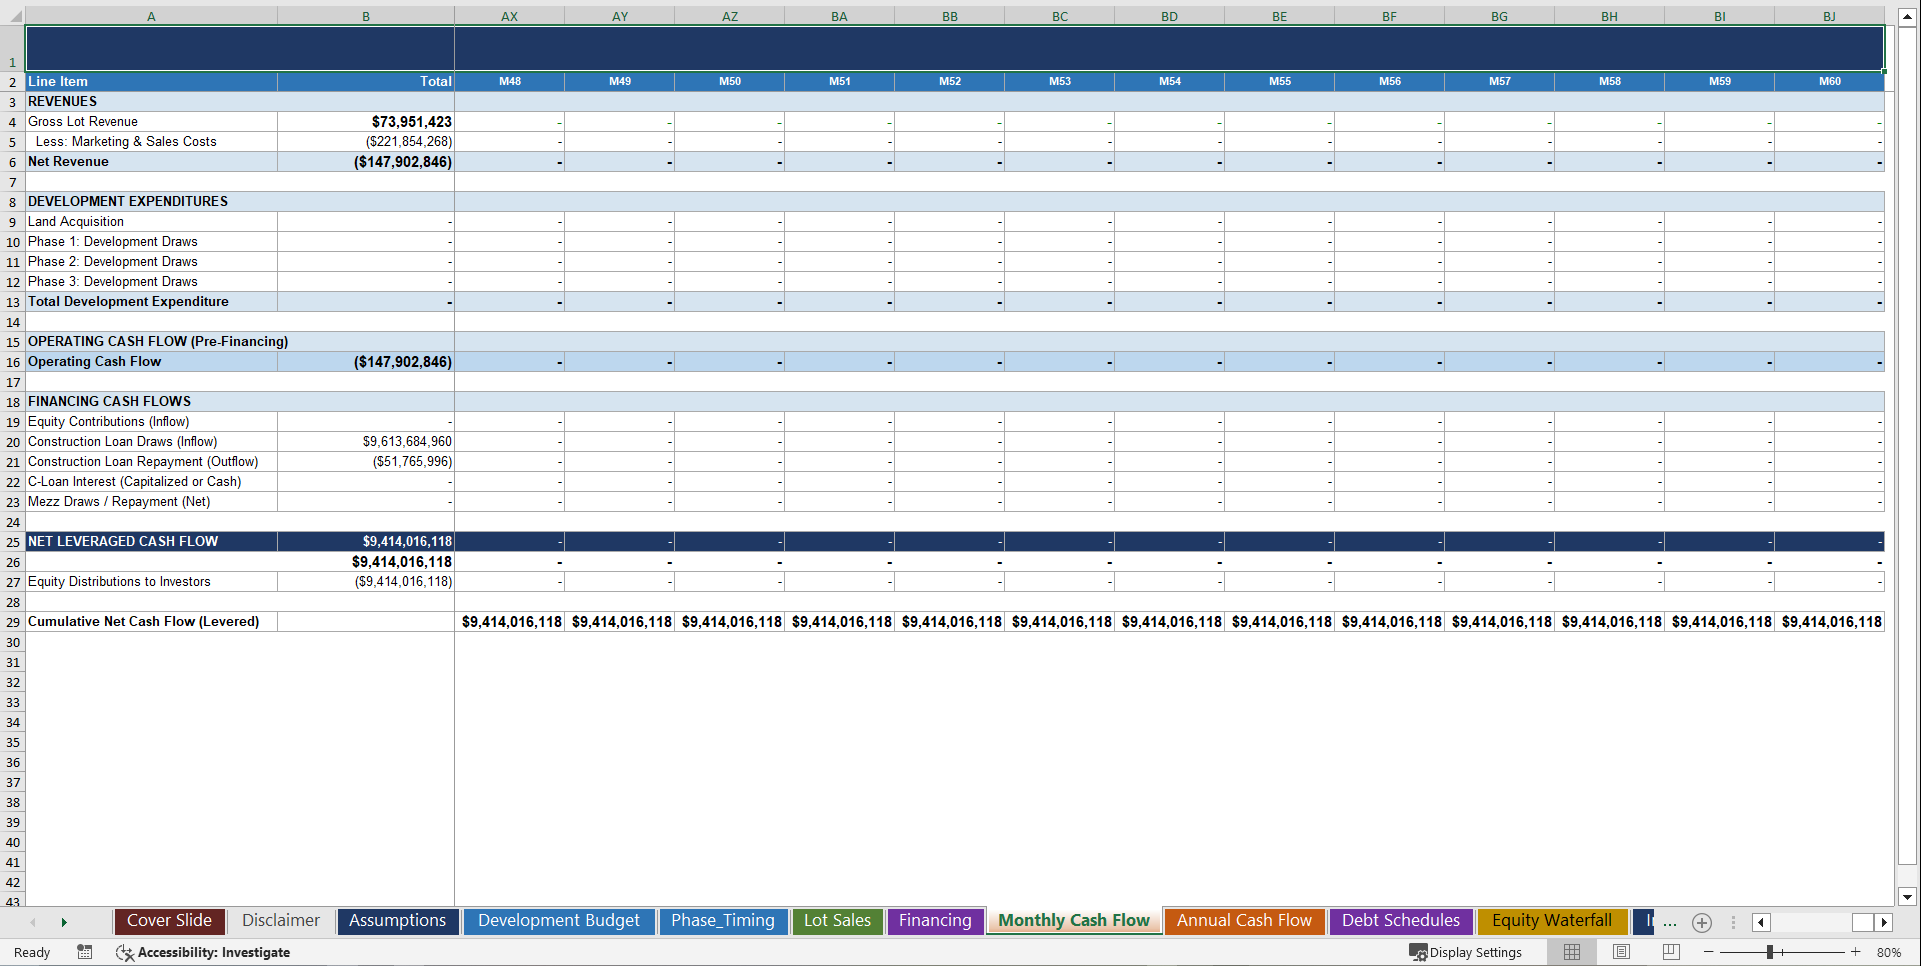The height and width of the screenshot is (966, 1921).
Task: Click the green next-sheet navigation arrow
Action: [64, 923]
